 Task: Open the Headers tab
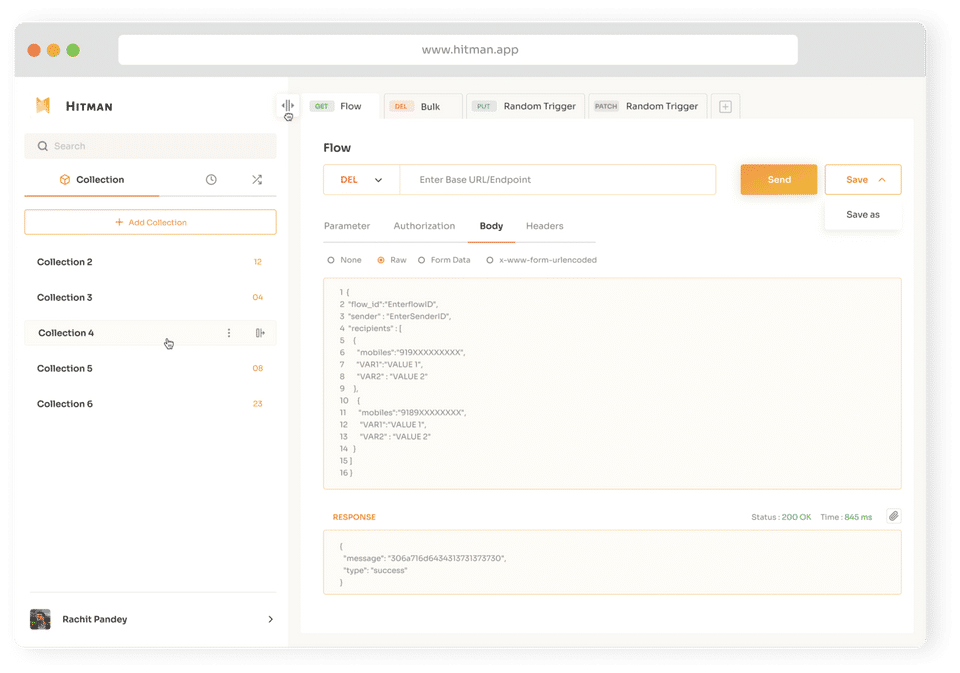click(544, 226)
